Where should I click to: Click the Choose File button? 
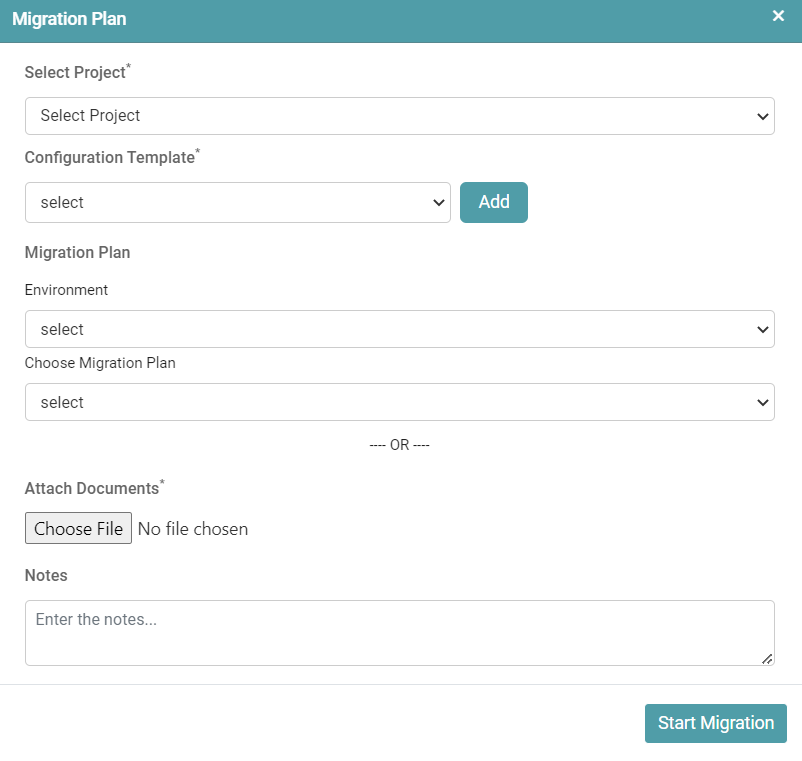(x=78, y=529)
